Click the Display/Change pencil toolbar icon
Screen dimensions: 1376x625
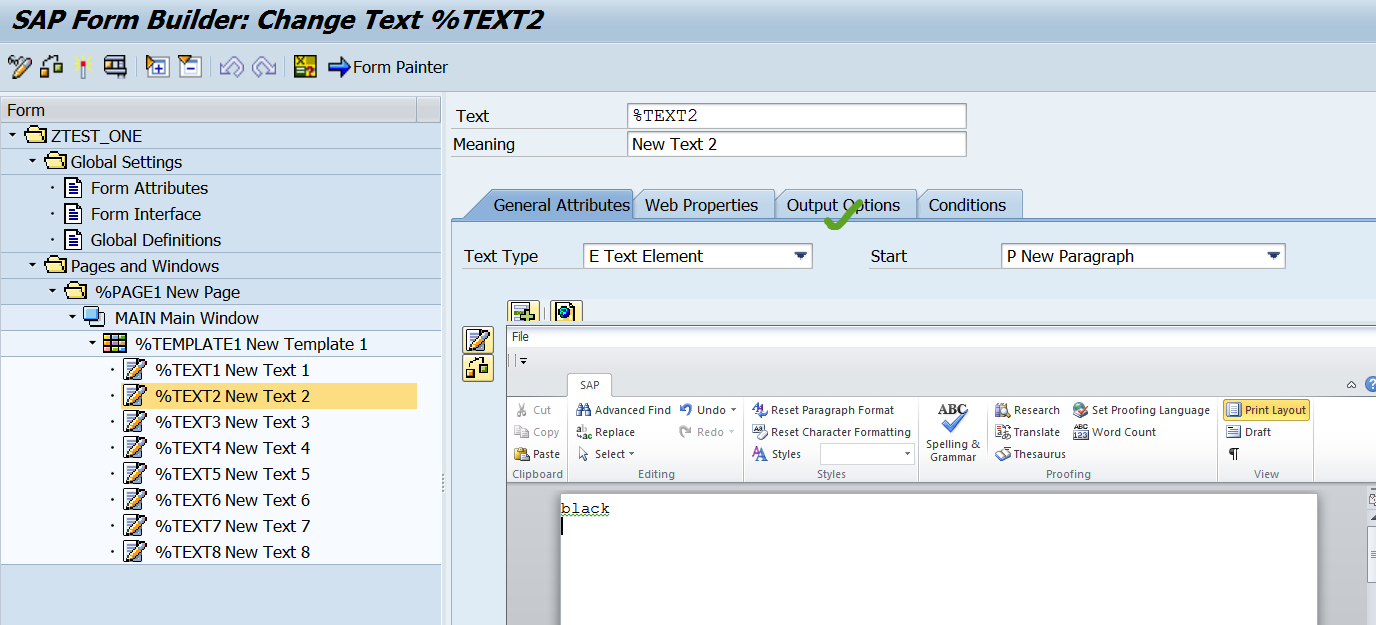[x=19, y=67]
